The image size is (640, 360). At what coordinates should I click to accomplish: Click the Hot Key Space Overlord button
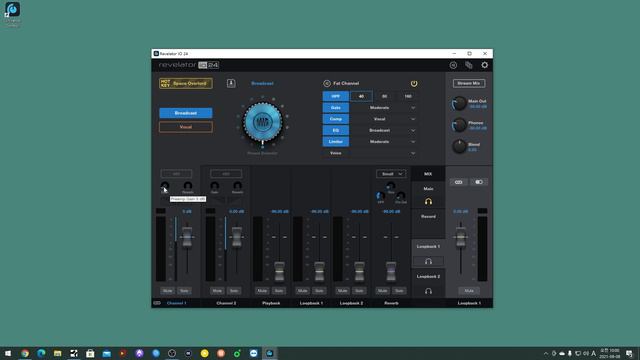186,83
